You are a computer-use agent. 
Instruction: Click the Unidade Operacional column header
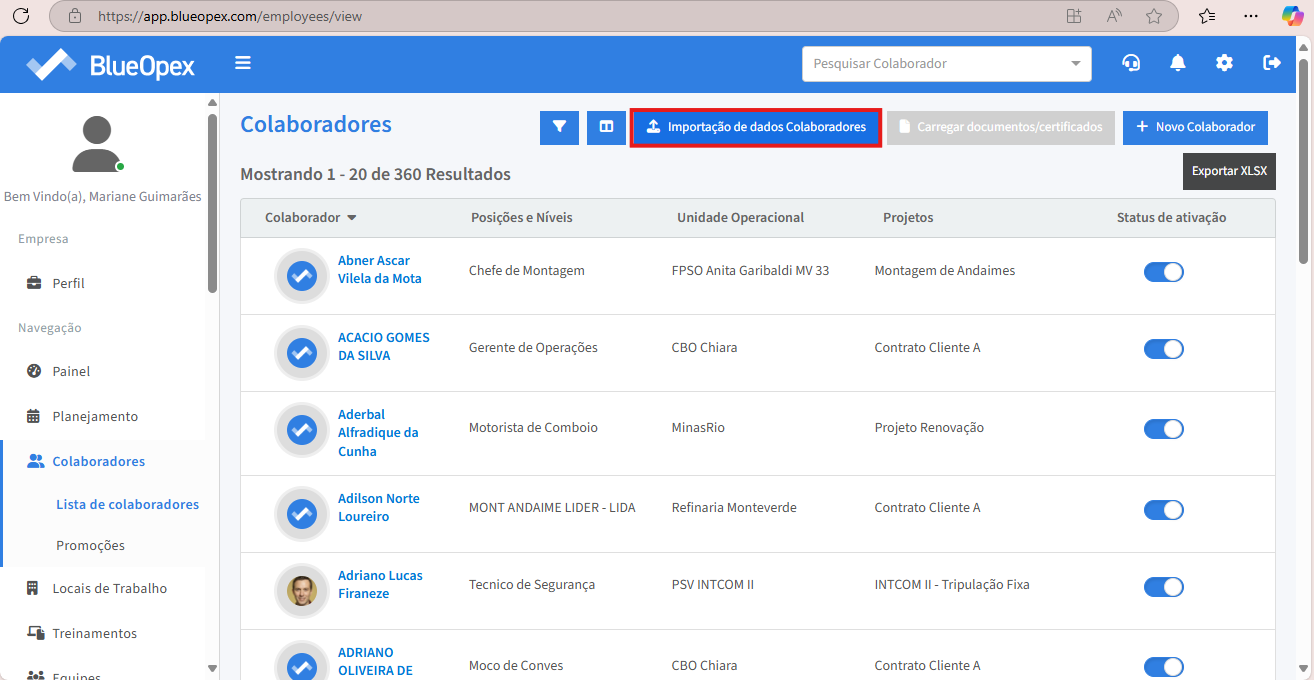(x=740, y=218)
